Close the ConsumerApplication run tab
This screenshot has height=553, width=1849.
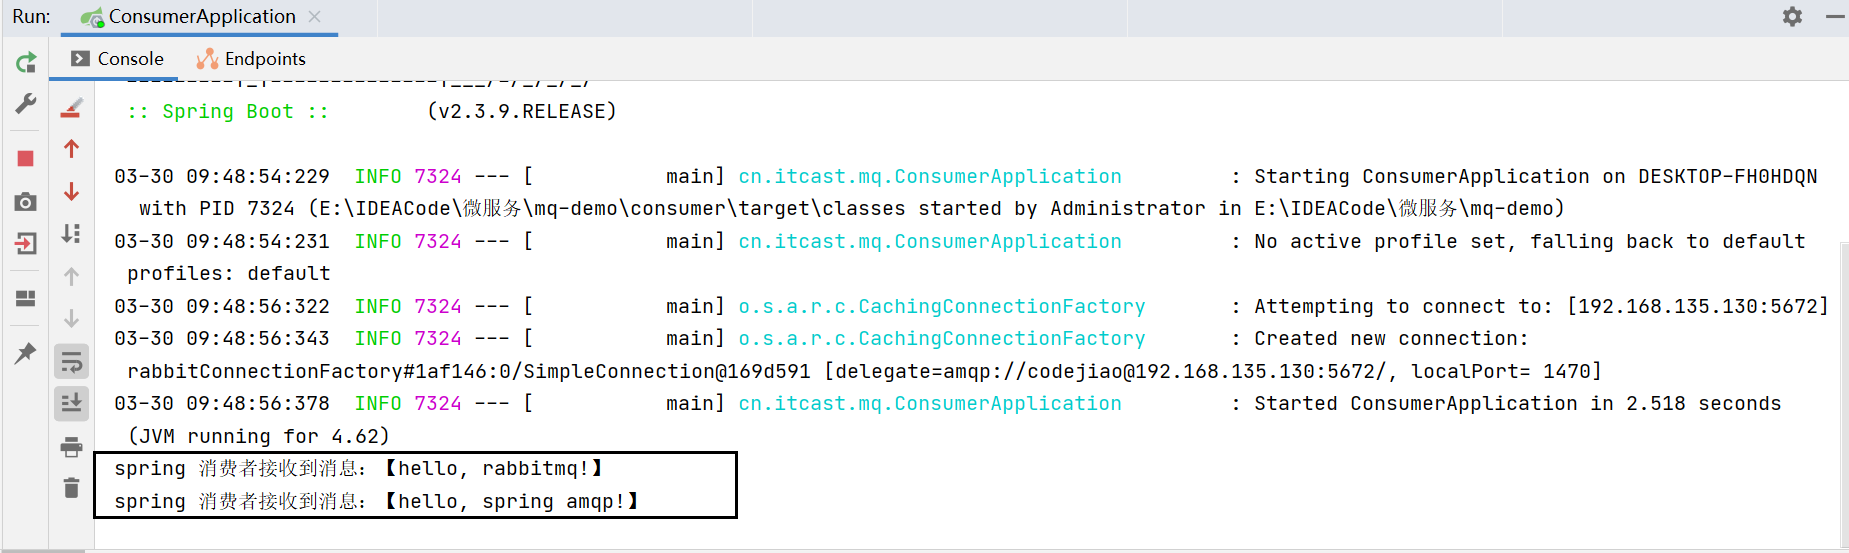click(314, 17)
